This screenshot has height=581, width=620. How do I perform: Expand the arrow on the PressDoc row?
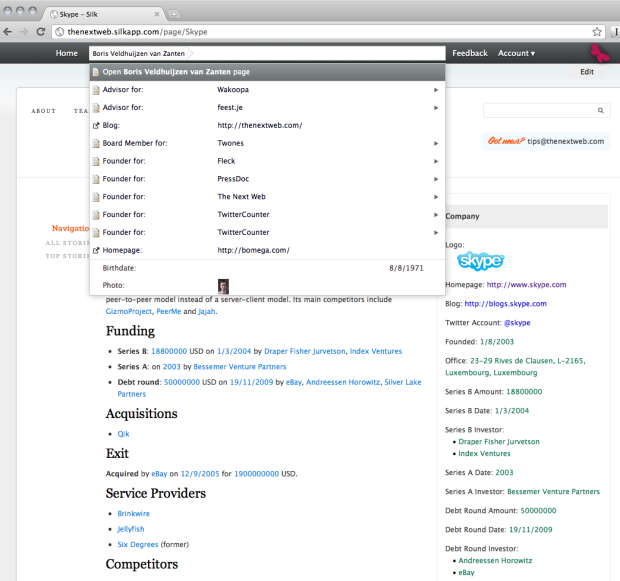pyautogui.click(x=436, y=179)
